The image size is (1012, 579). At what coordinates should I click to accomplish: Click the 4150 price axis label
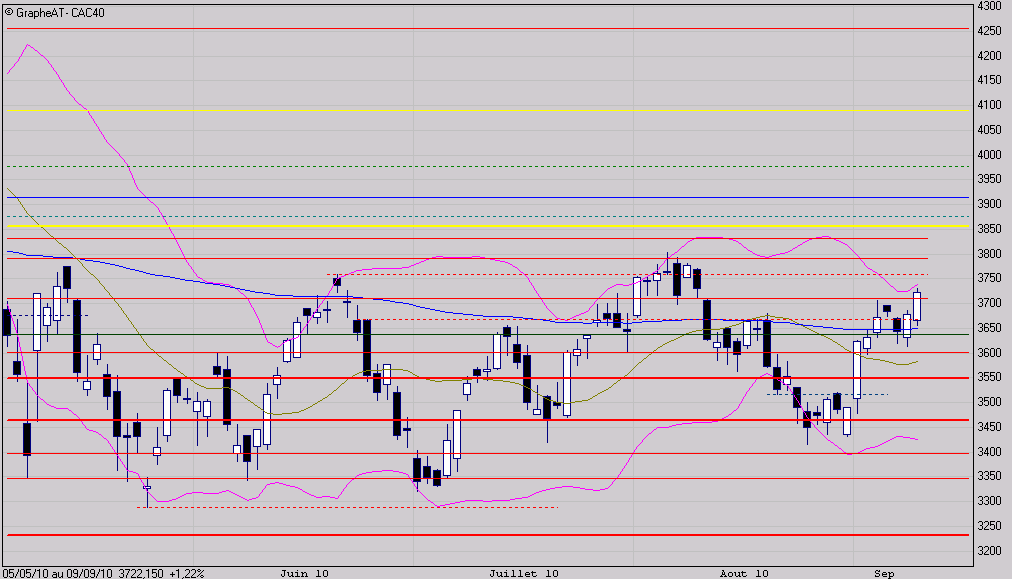989,80
